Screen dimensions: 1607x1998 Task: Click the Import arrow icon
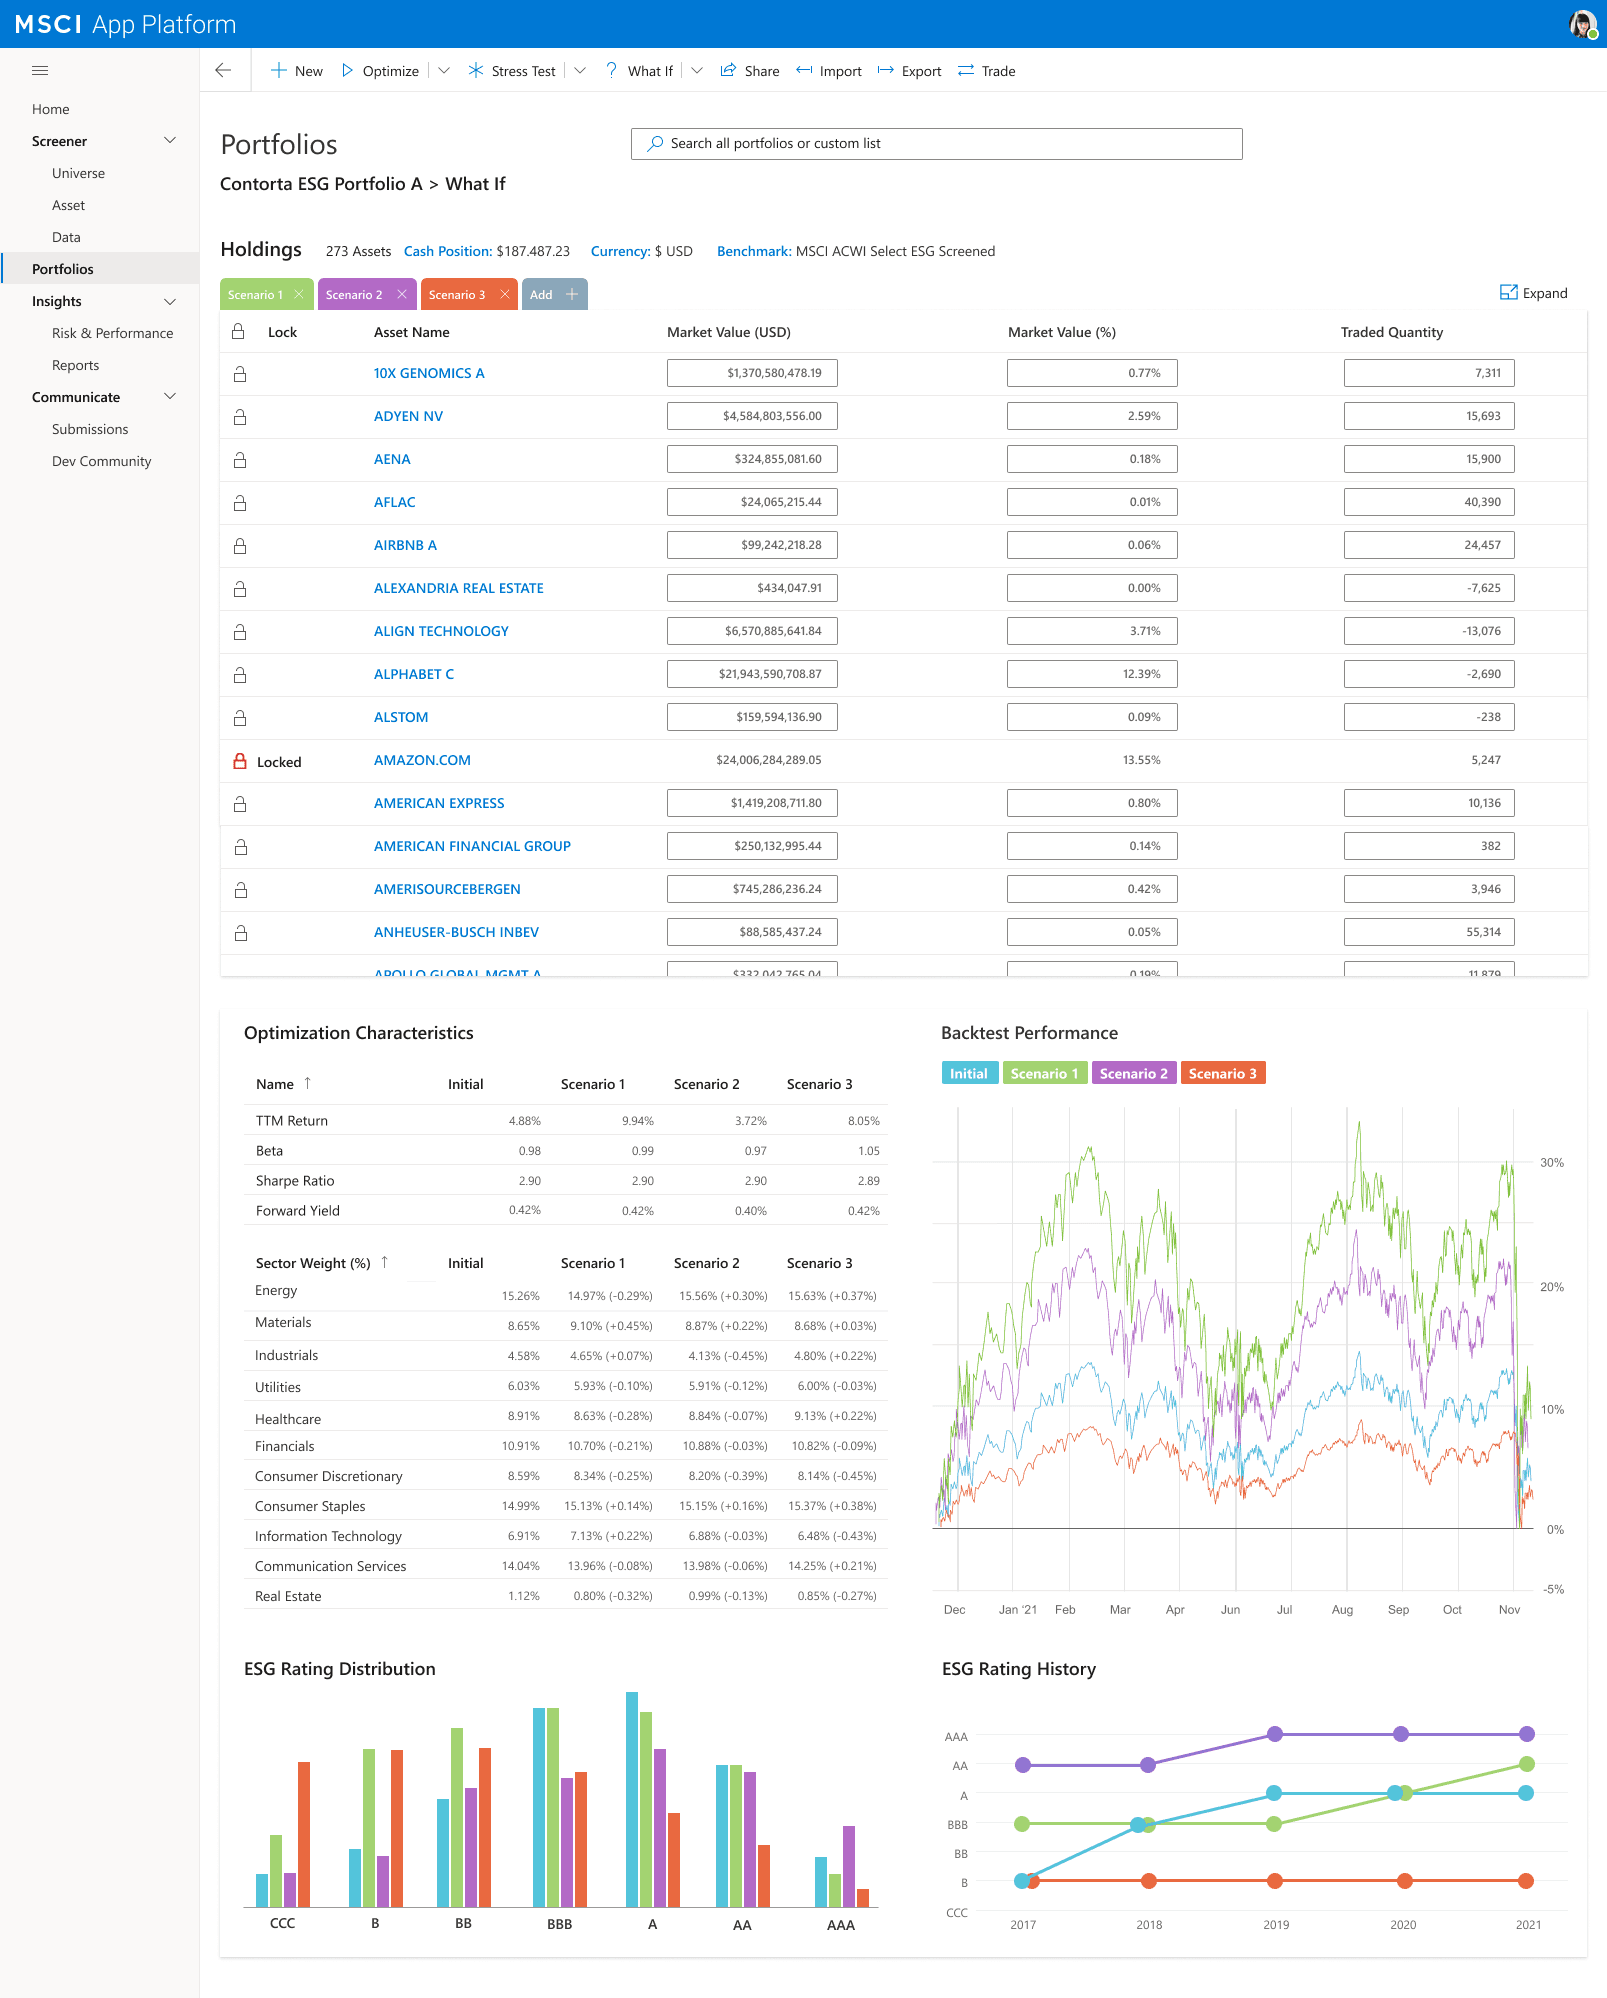804,70
